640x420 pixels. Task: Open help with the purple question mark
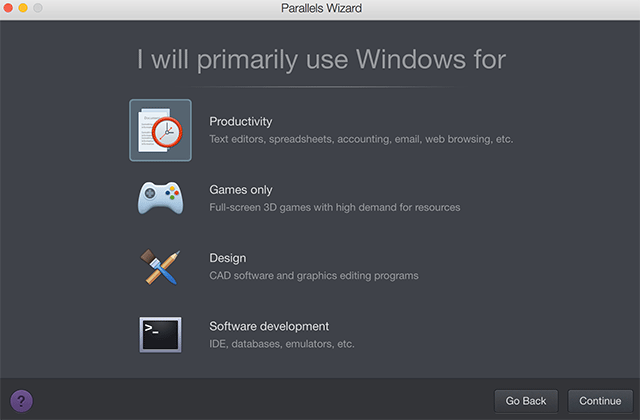click(x=22, y=401)
